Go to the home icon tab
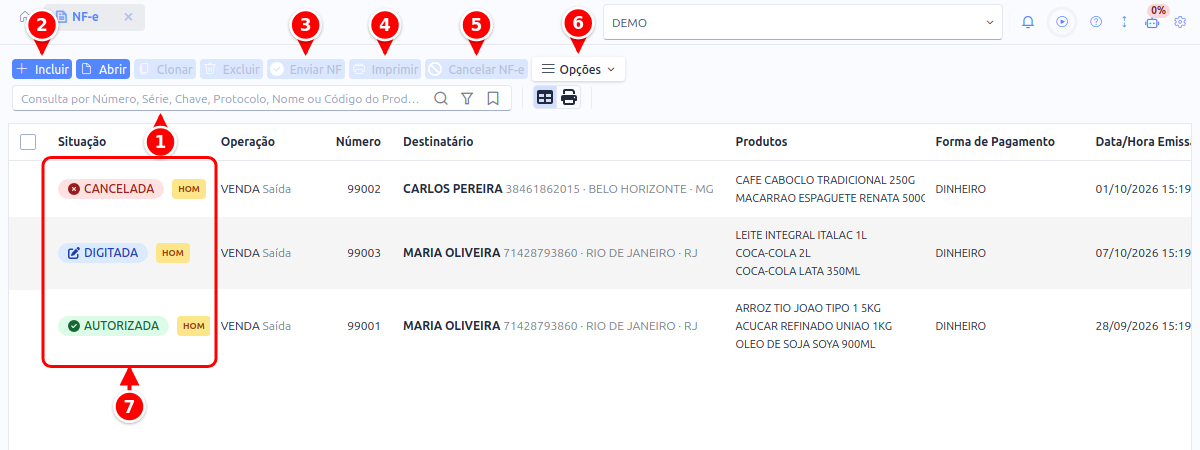Viewport: 1200px width, 450px height. (24, 17)
